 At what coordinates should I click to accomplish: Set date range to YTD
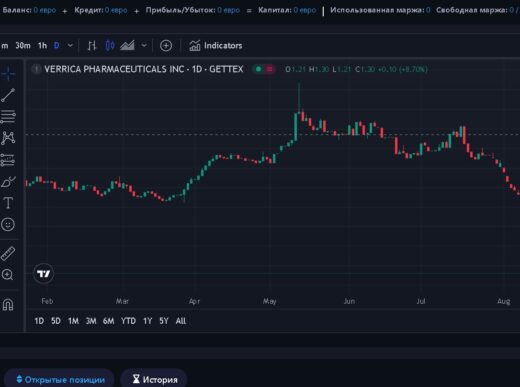click(128, 321)
